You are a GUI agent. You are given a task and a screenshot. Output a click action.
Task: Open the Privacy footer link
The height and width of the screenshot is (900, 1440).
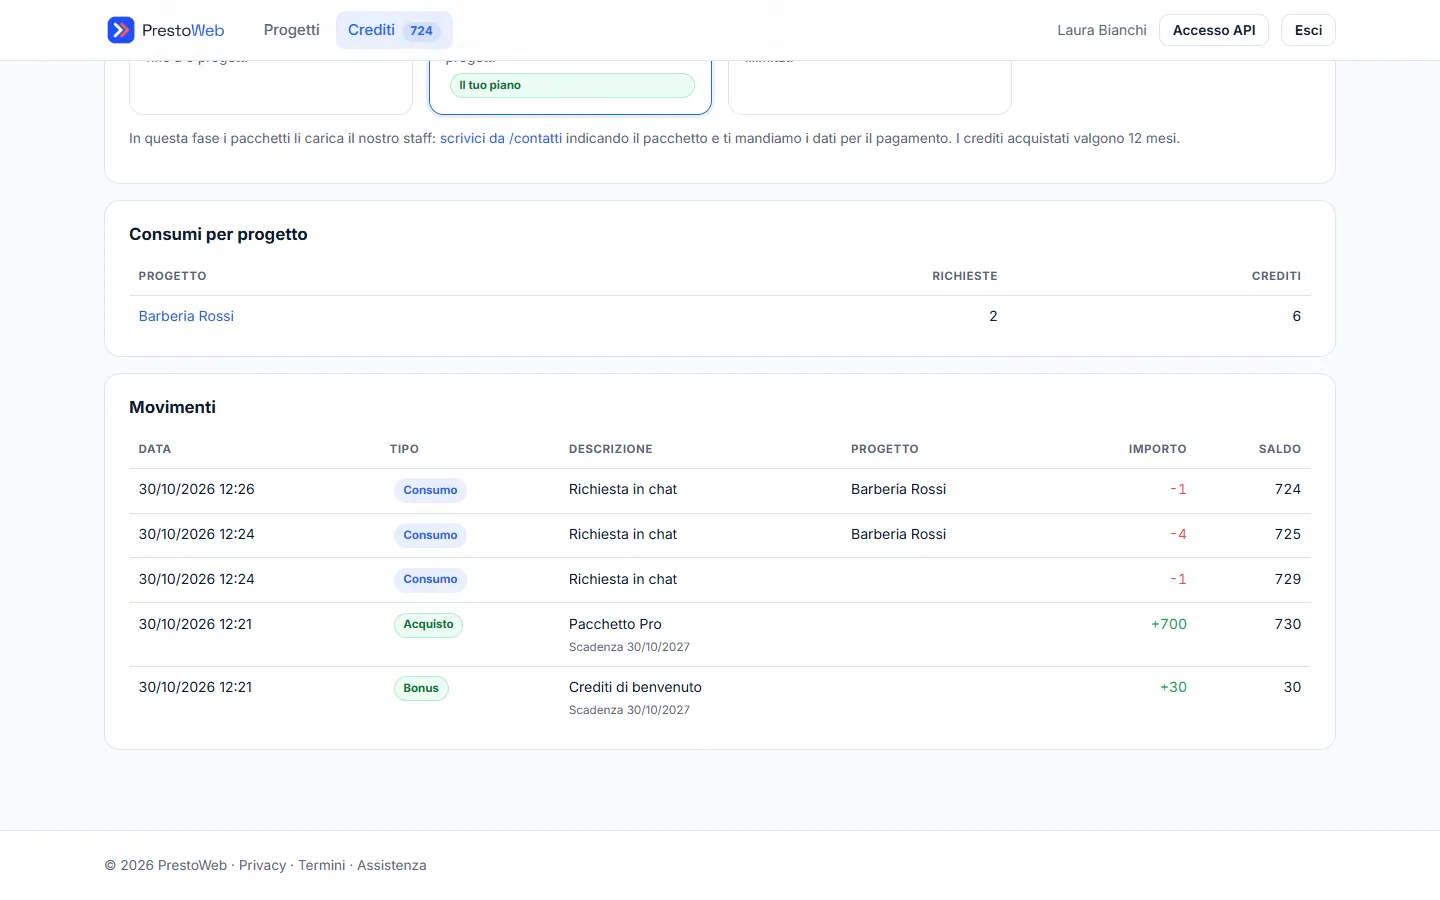[263, 865]
